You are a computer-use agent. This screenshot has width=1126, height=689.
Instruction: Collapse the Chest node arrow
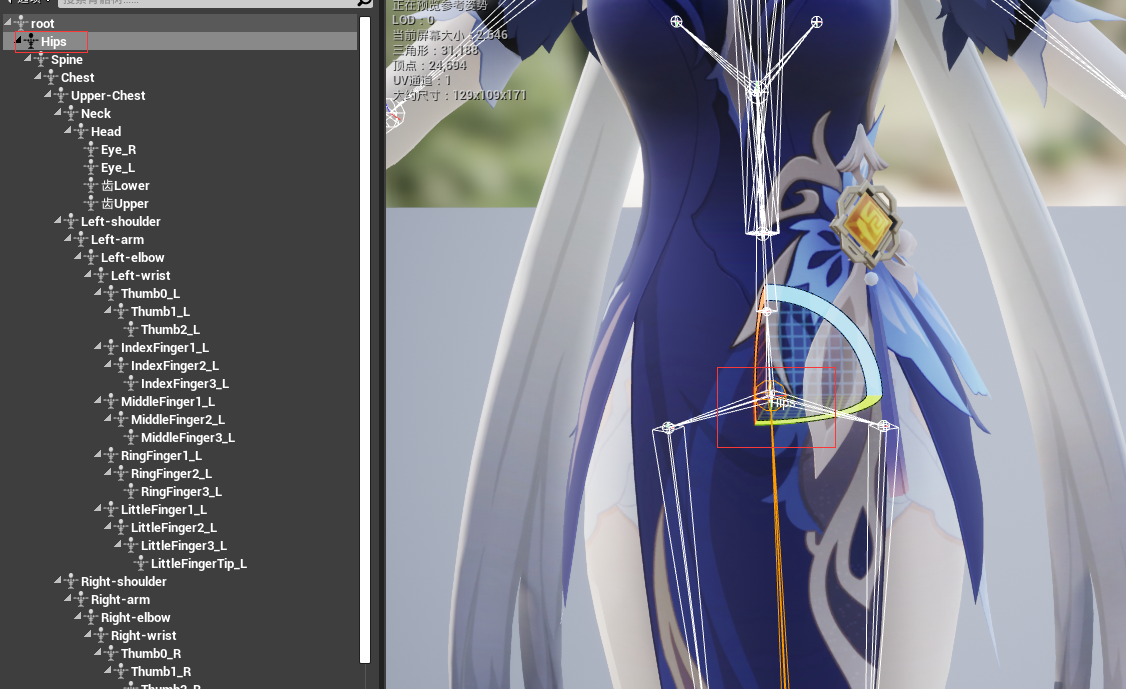pyautogui.click(x=38, y=76)
